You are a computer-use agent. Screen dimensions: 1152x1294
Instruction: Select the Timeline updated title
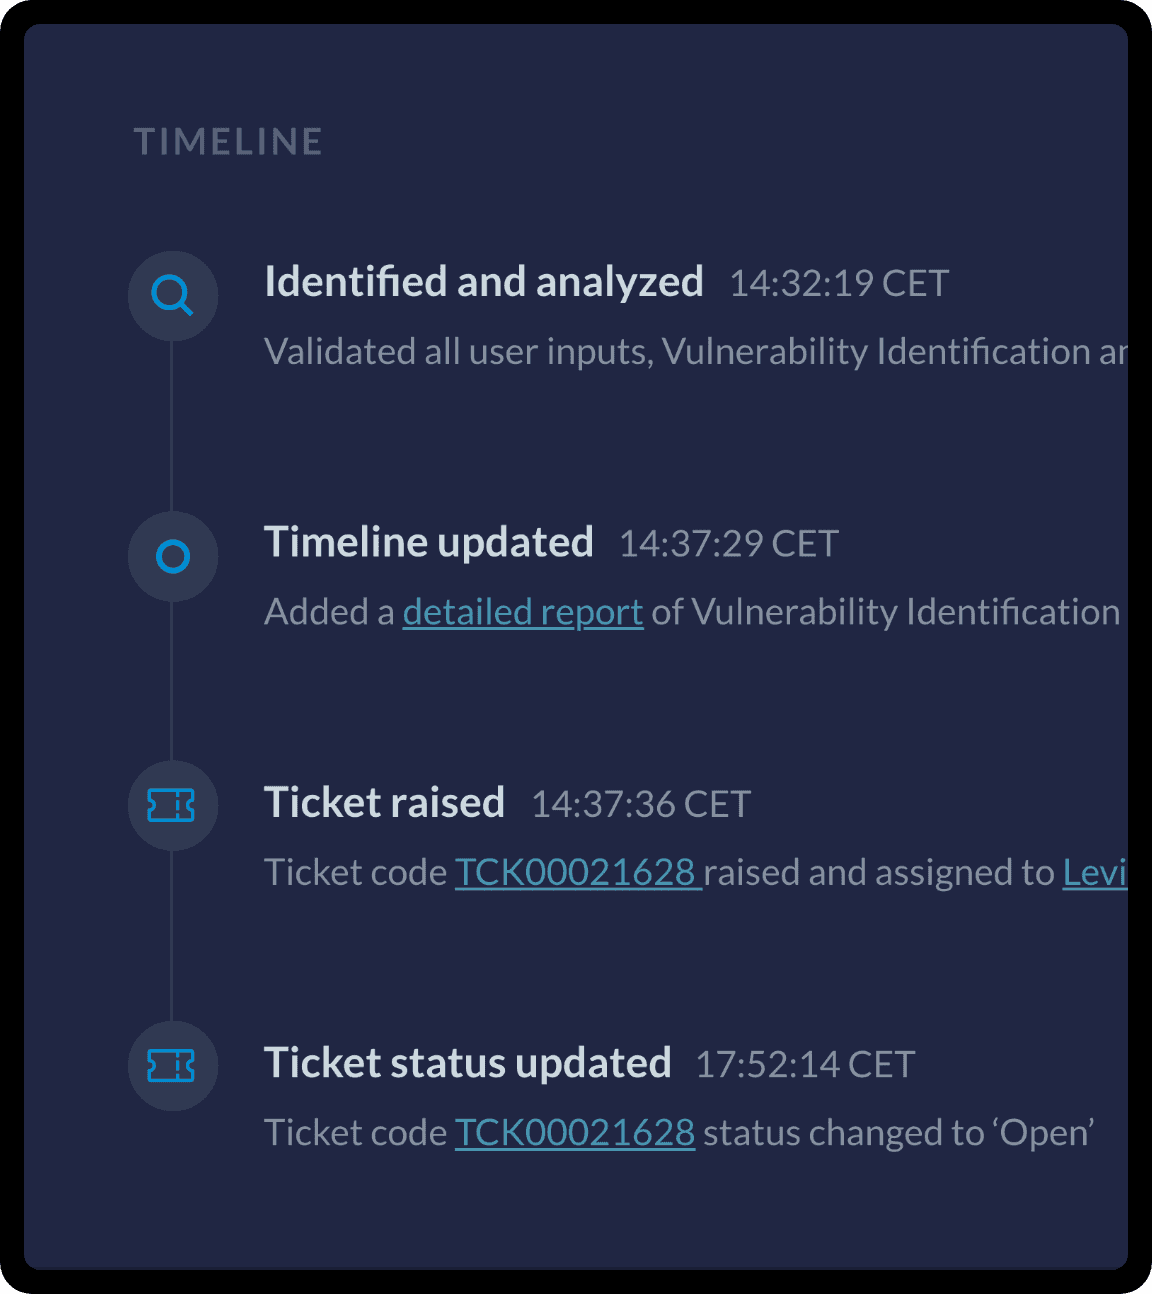tap(428, 542)
